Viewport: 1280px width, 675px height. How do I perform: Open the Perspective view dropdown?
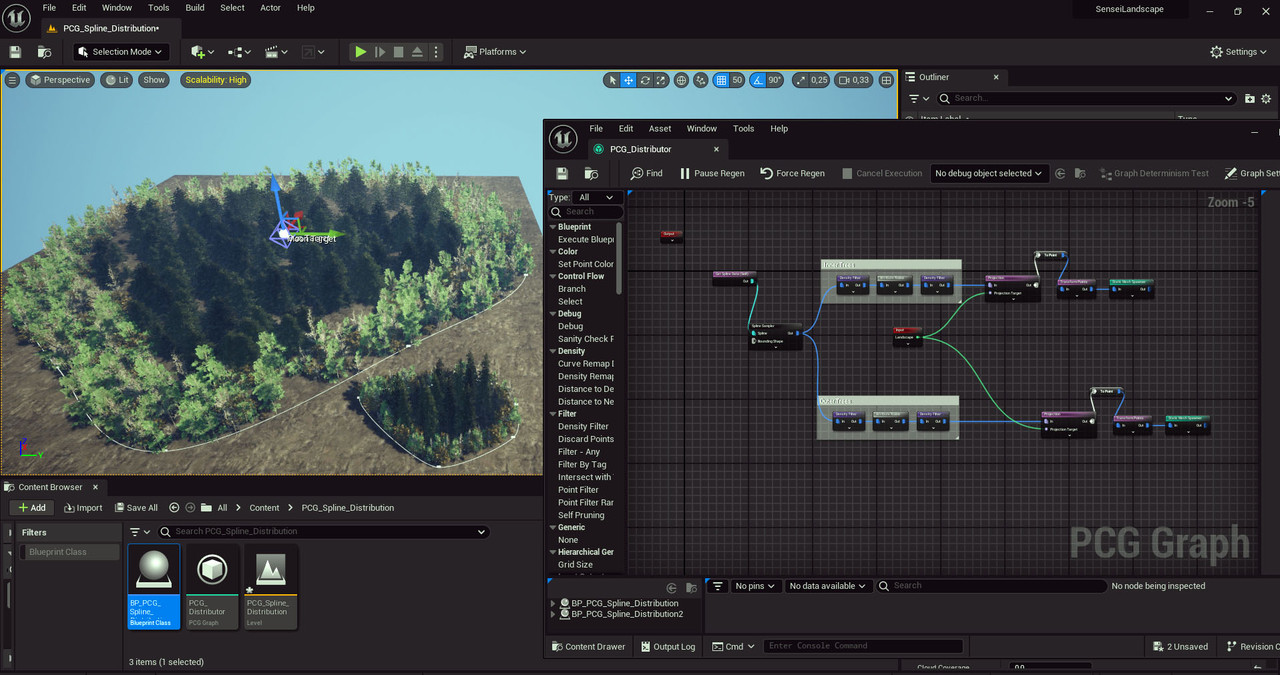click(x=60, y=80)
